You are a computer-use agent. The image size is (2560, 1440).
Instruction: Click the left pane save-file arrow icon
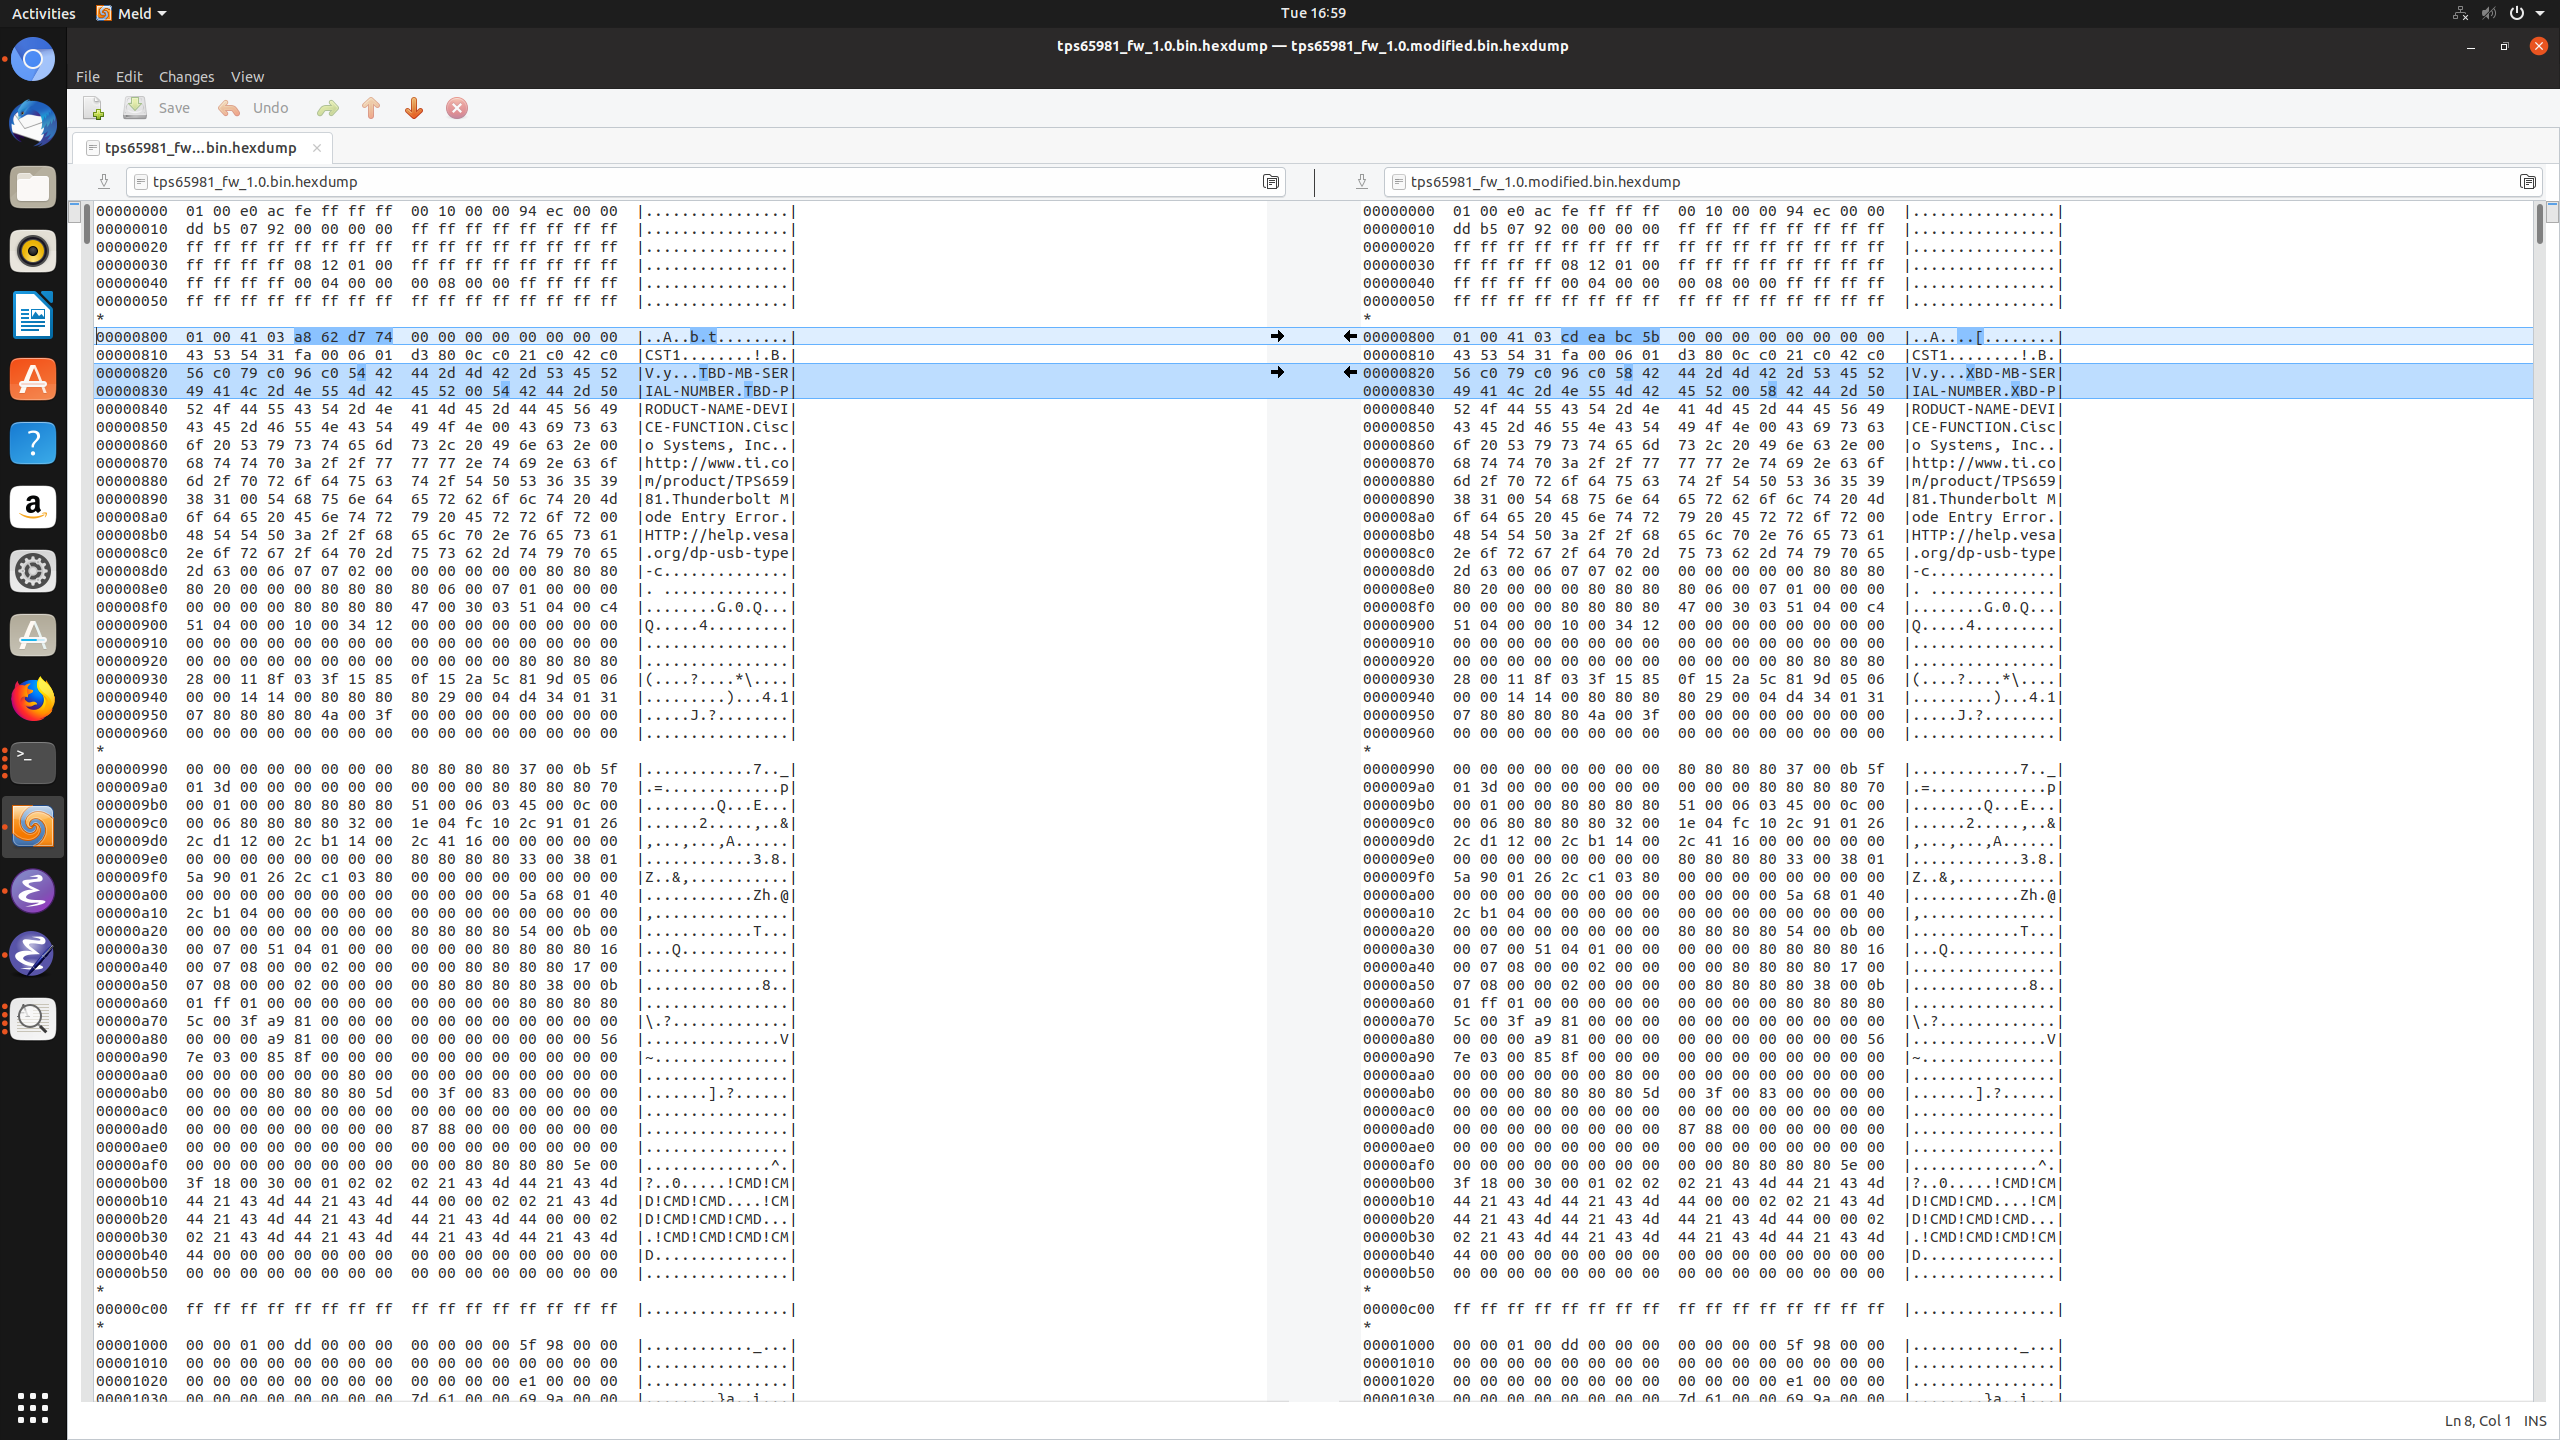pos(103,181)
